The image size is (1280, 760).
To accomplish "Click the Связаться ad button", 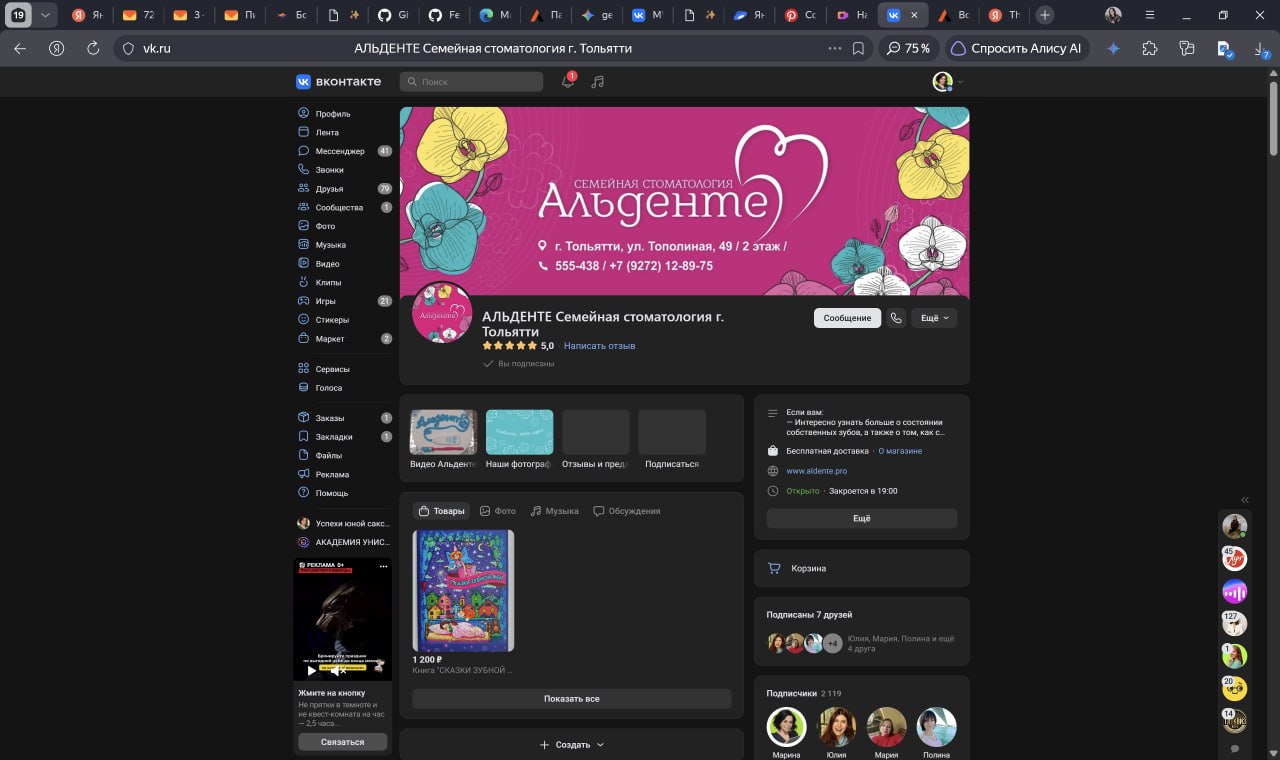I will coord(343,742).
